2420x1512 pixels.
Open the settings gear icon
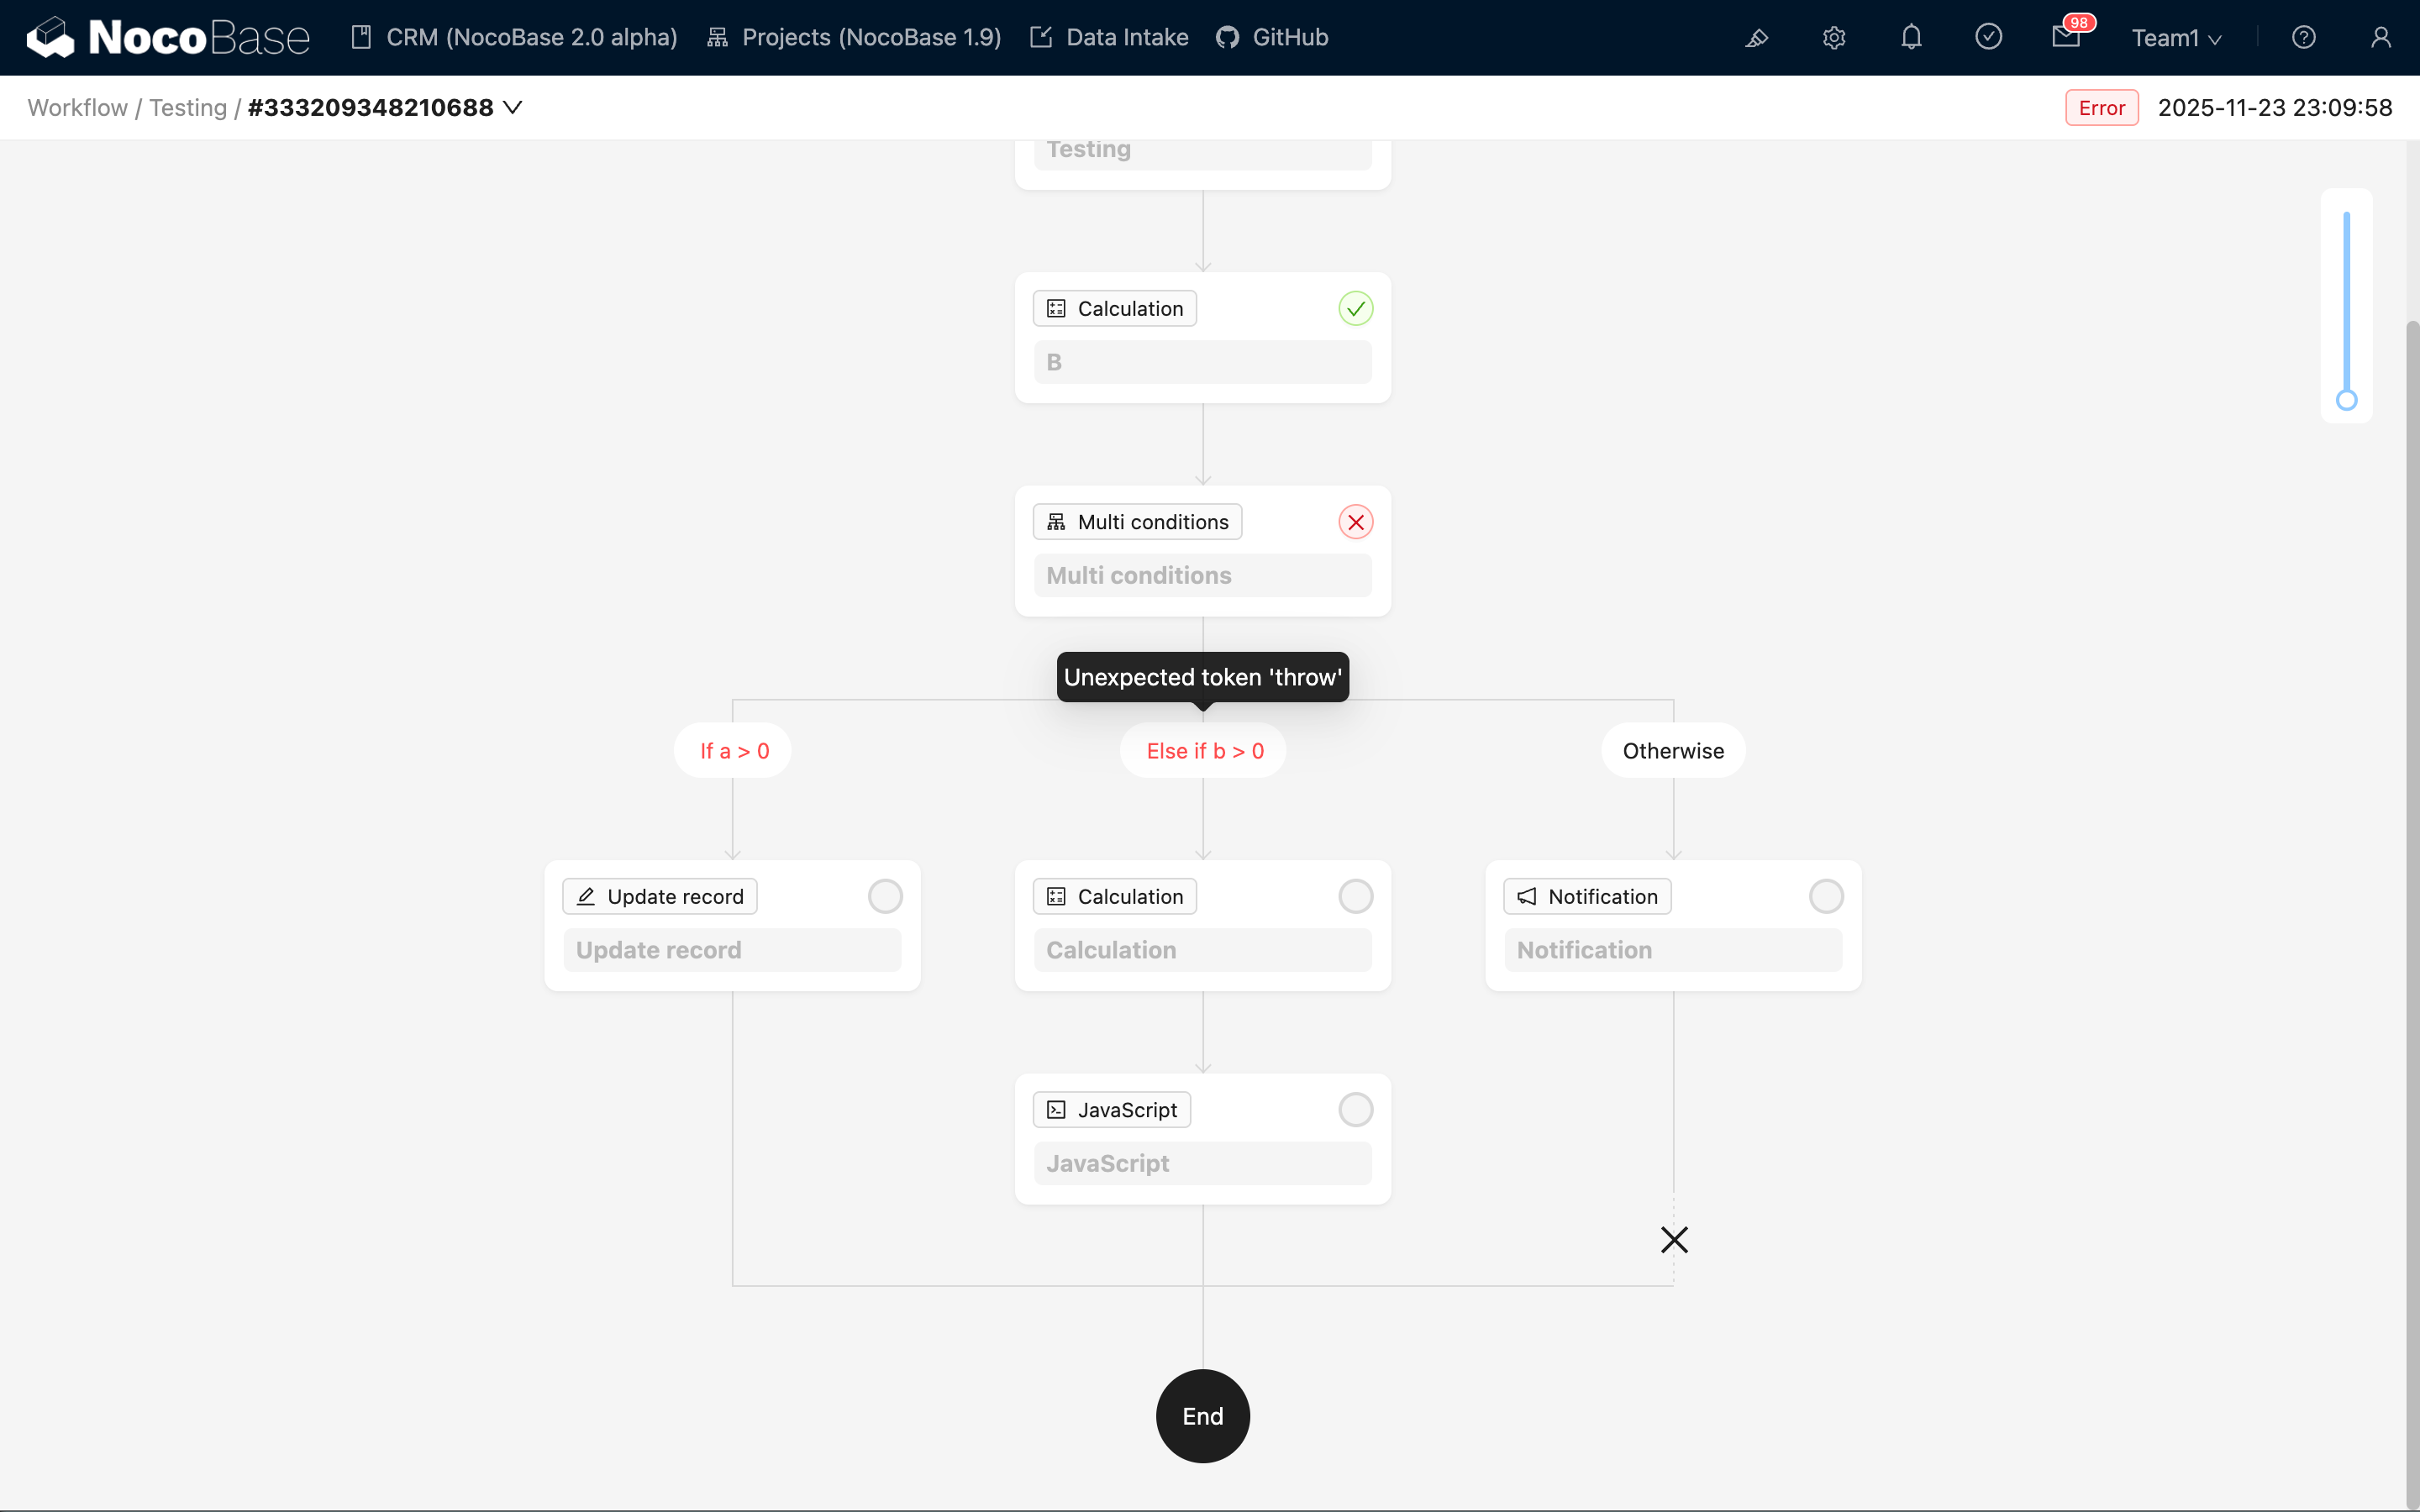tap(1833, 38)
